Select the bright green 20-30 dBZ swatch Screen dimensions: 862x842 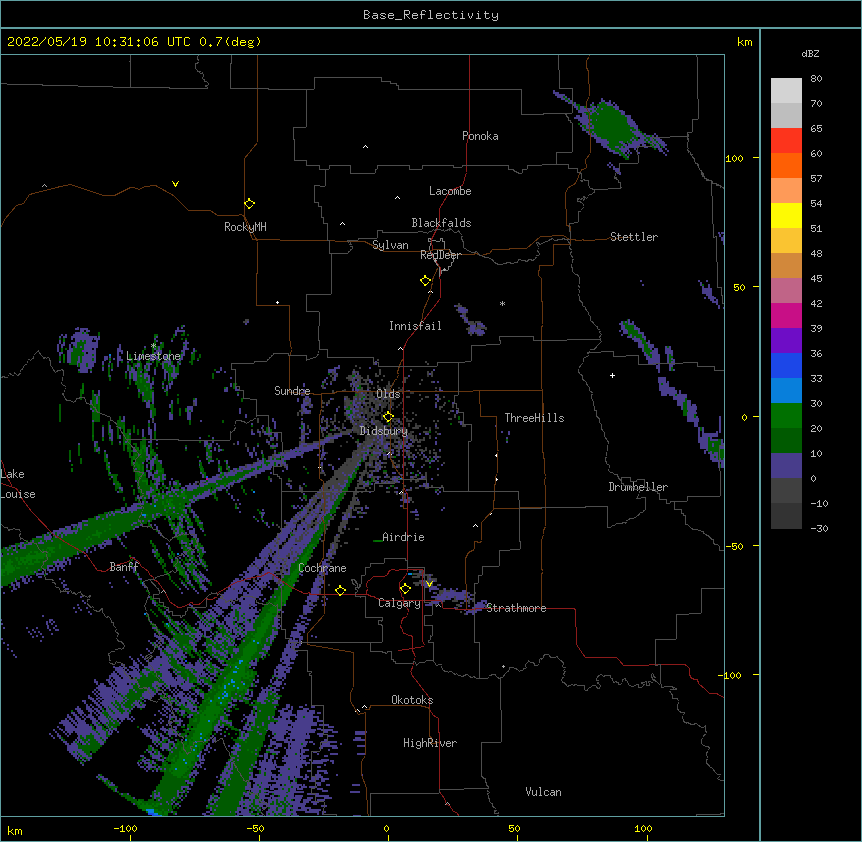coord(786,416)
